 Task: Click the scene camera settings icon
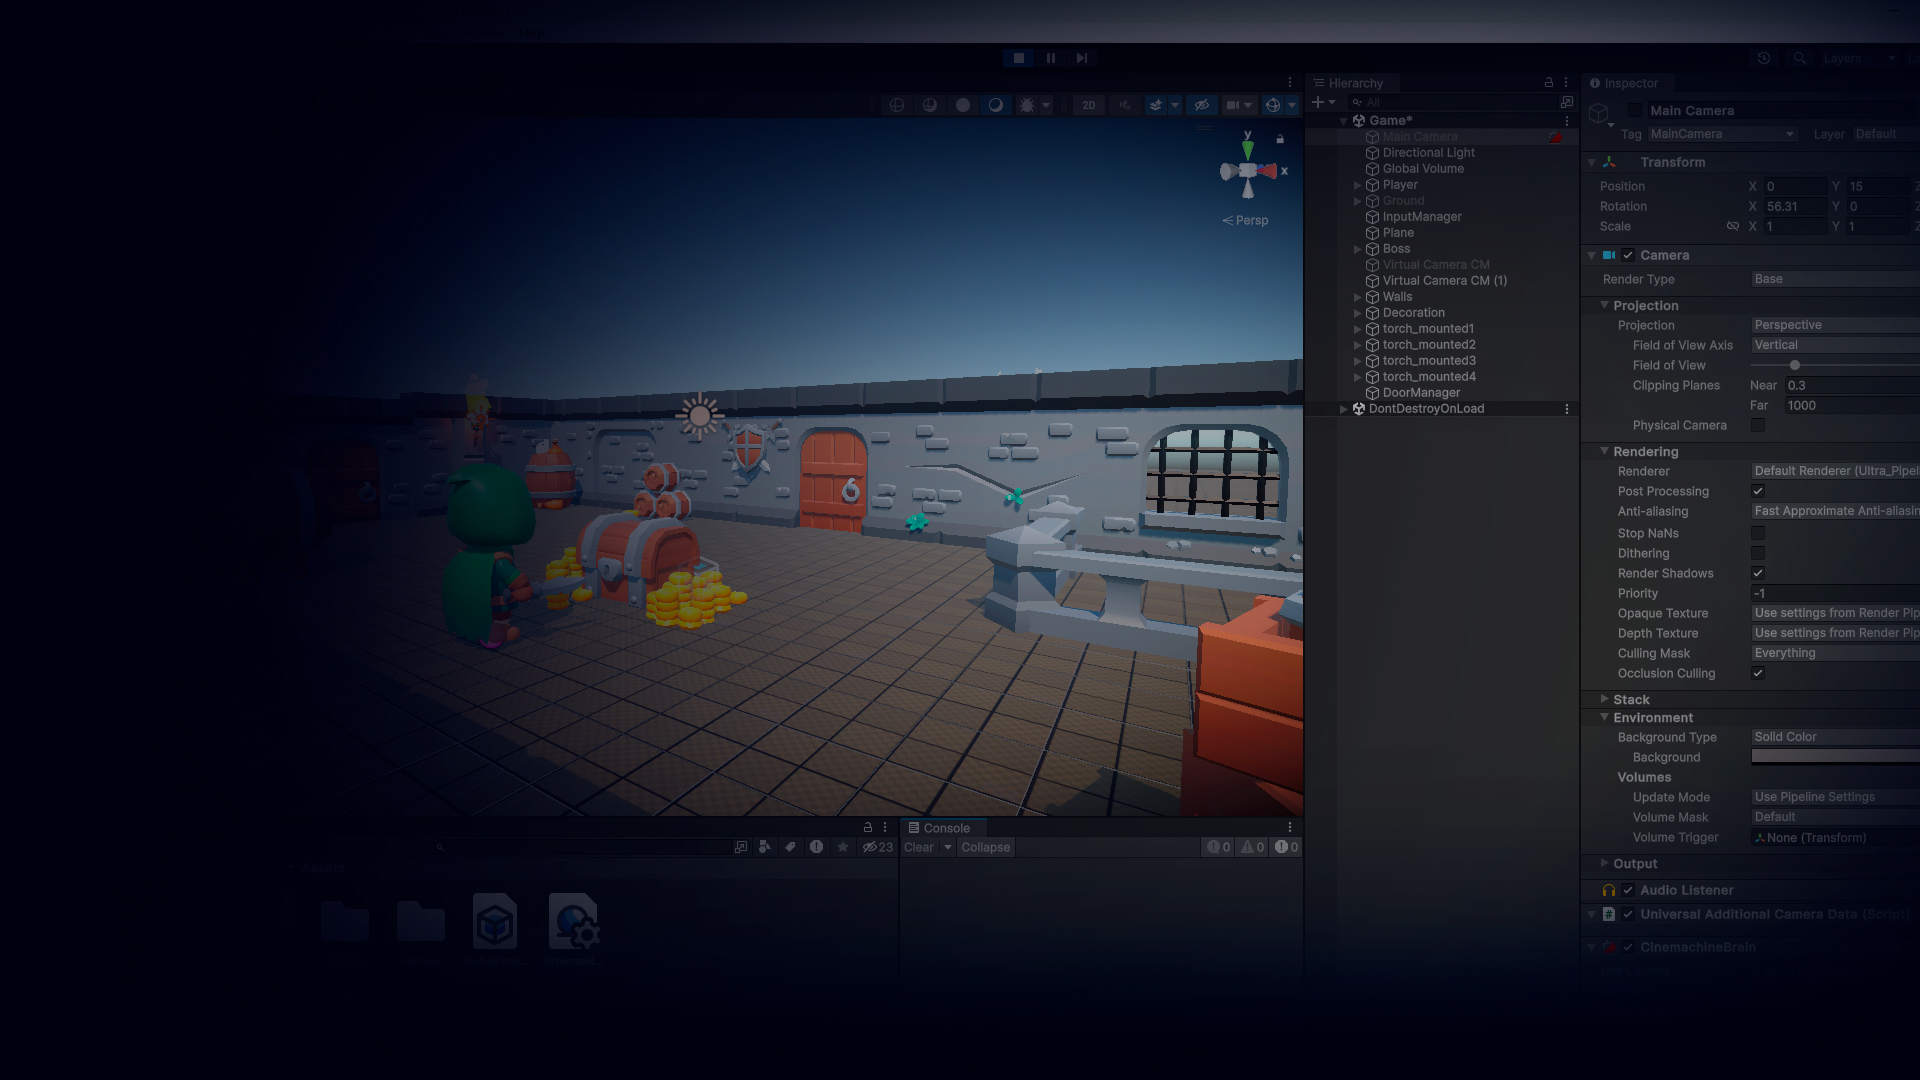click(x=1234, y=105)
